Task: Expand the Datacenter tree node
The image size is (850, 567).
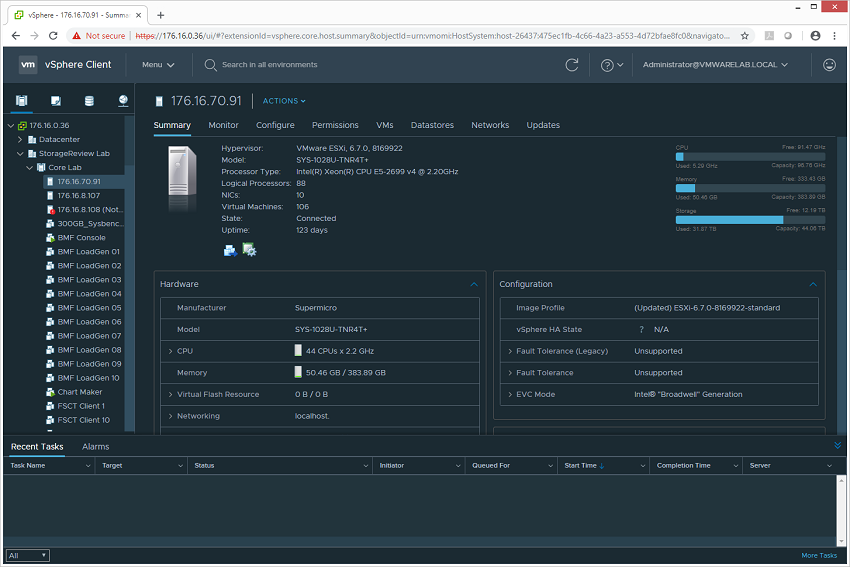Action: point(20,140)
